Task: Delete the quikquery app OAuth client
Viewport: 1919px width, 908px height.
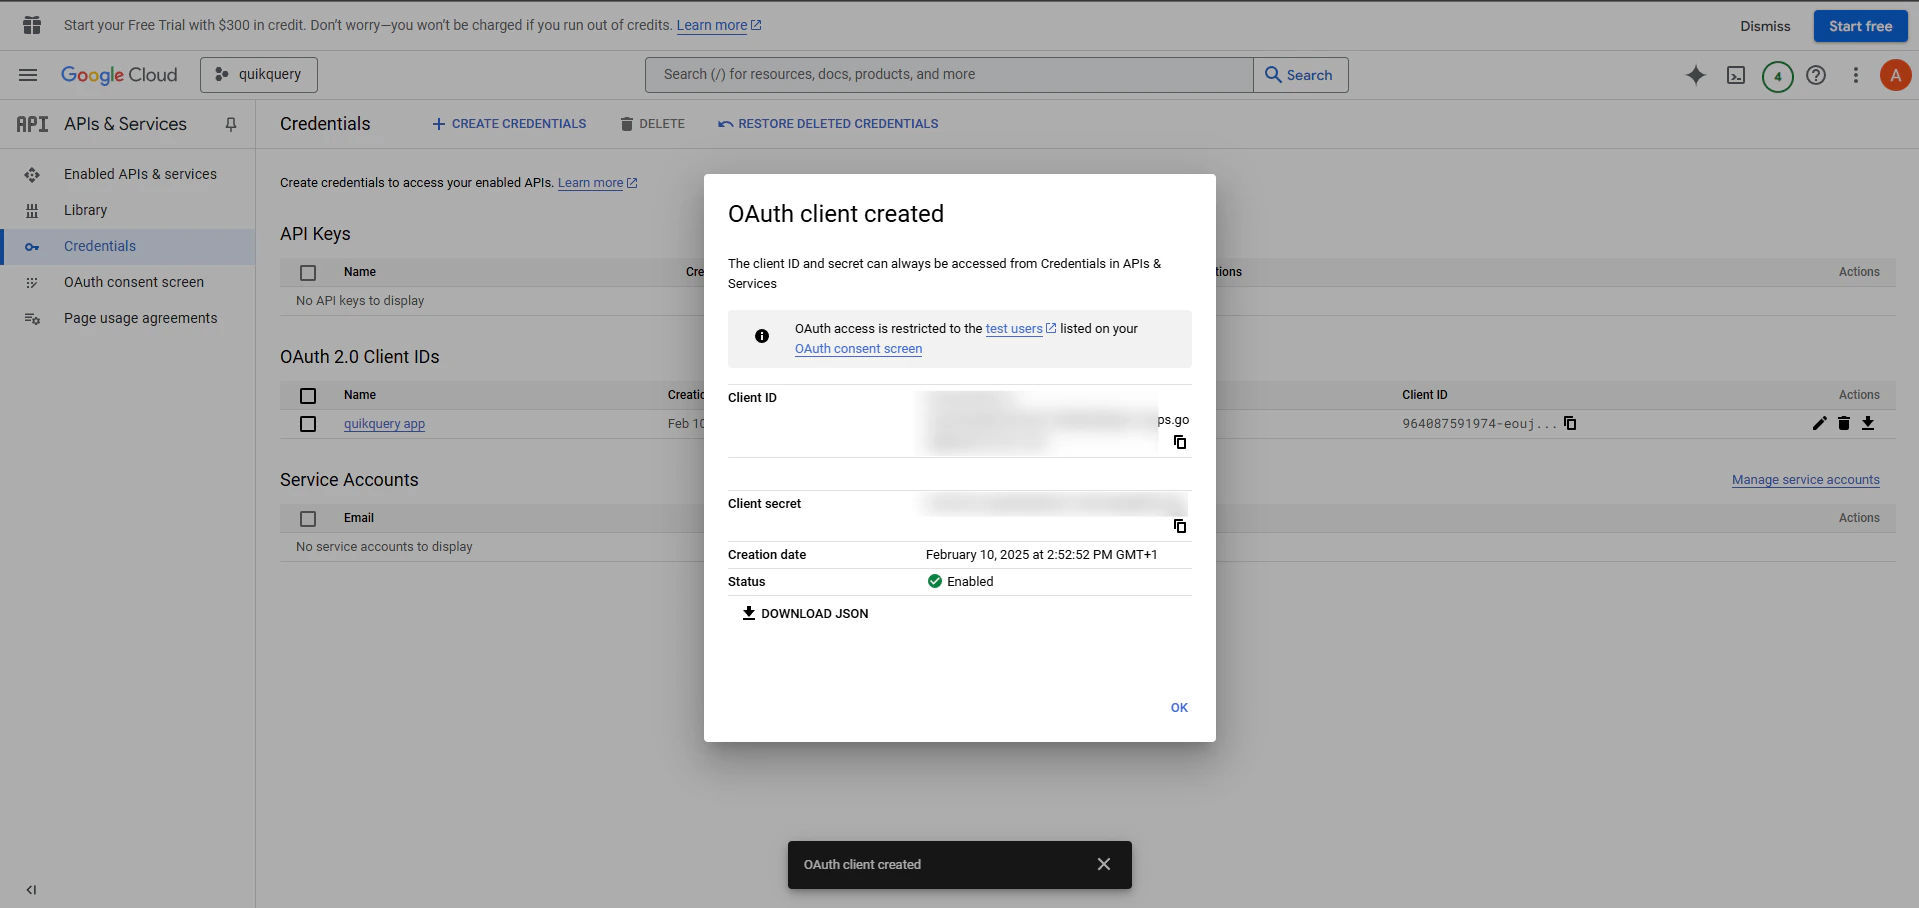Action: (1844, 424)
